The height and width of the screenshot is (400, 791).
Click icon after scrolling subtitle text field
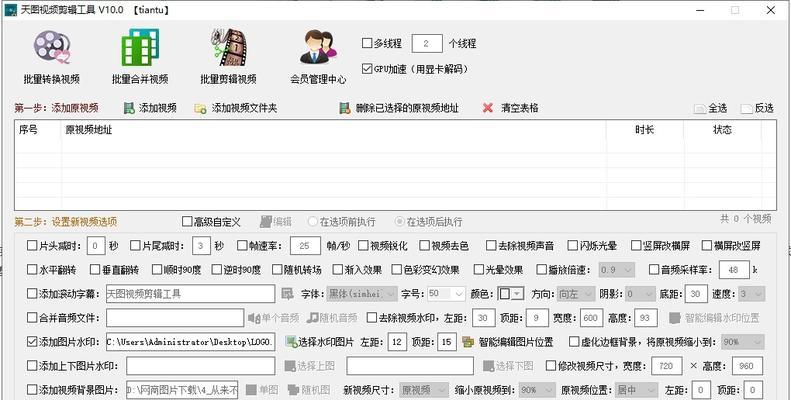click(x=287, y=294)
